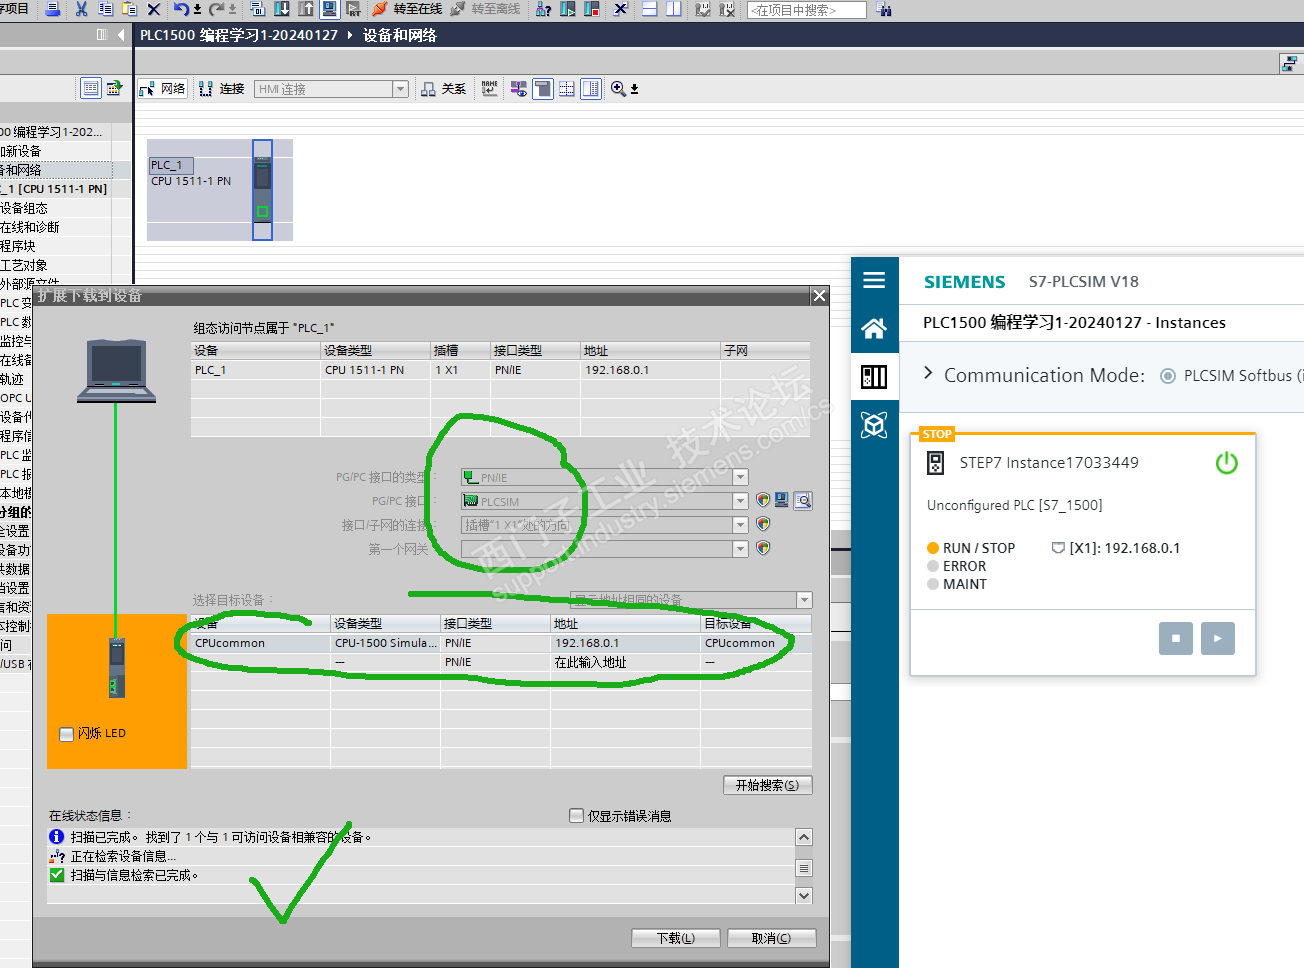
Task: Toggle the 仅显示错误消息 checkbox
Action: point(576,816)
